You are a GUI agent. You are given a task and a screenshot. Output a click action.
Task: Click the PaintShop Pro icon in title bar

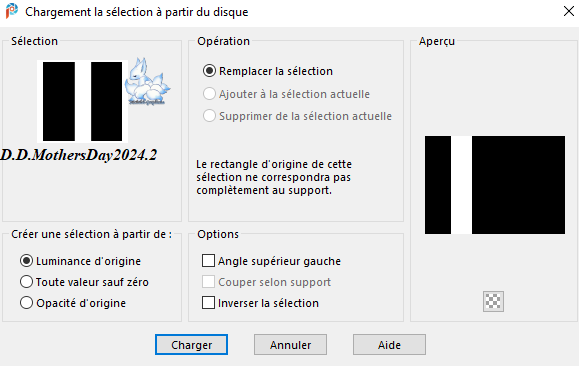tap(12, 11)
